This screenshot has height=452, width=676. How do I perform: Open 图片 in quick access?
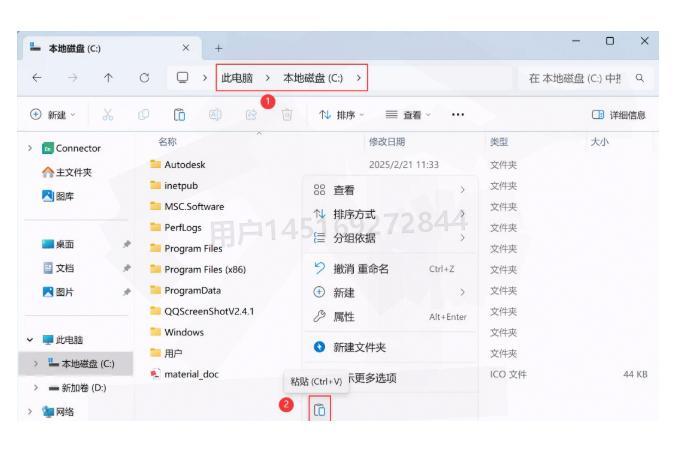click(x=58, y=292)
